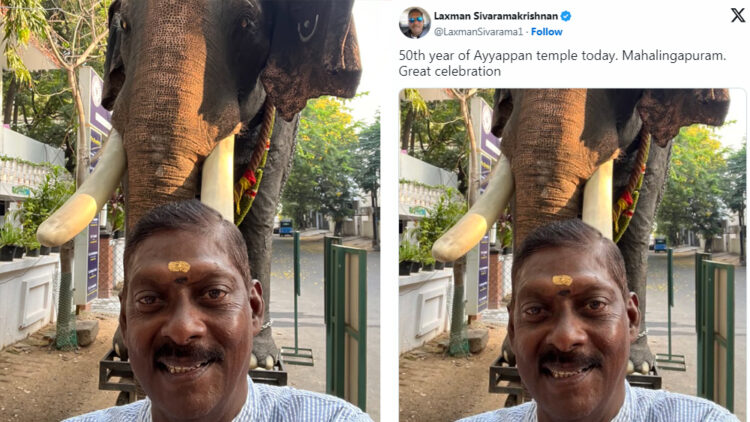The height and width of the screenshot is (422, 750).
Task: Click the elephant's curved tusk in the left photo
Action: 81,191
